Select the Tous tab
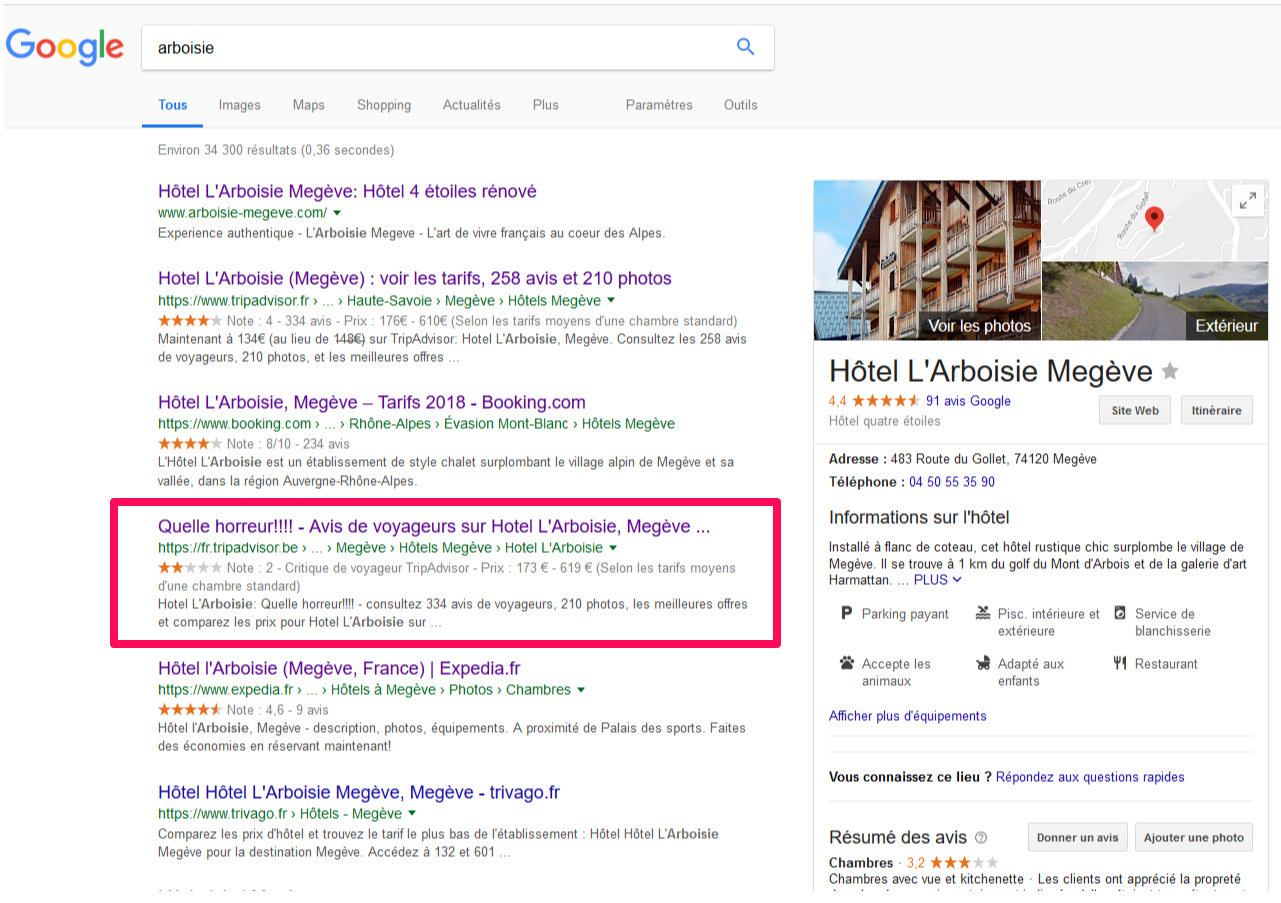 click(x=172, y=105)
